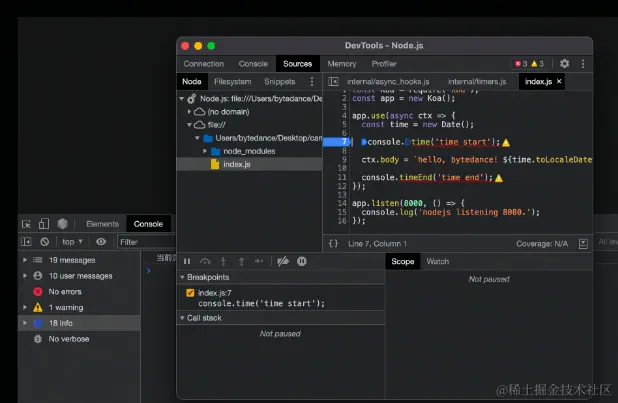The image size is (618, 403).
Task: Collapse the Users/bytedance/Desktop folder
Action: tap(197, 138)
